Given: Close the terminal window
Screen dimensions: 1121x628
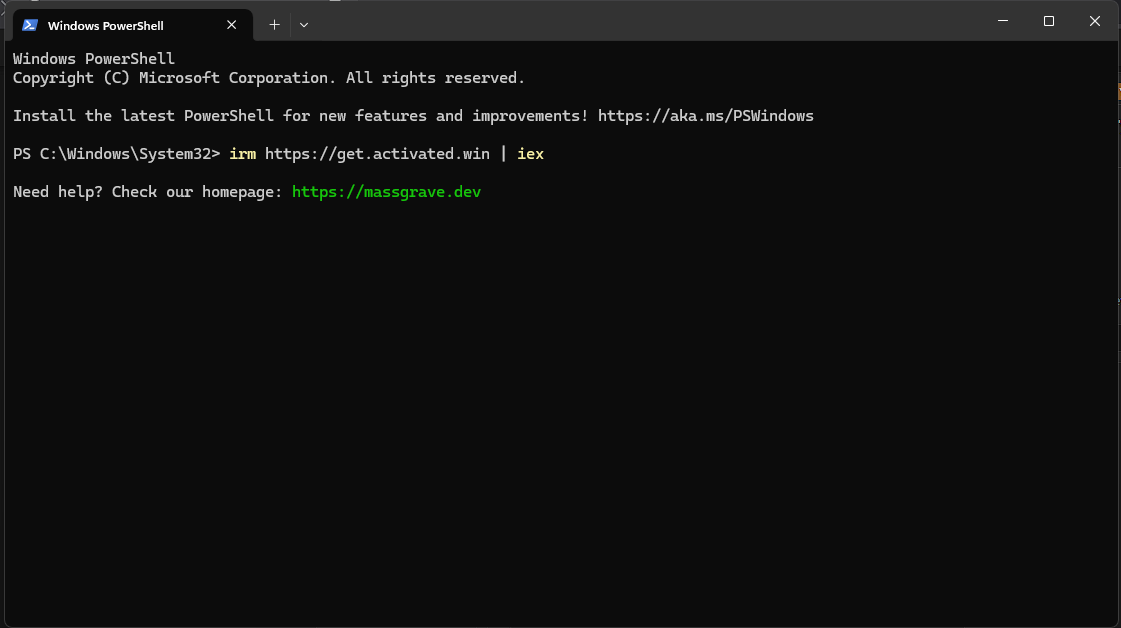Looking at the screenshot, I should point(1095,21).
